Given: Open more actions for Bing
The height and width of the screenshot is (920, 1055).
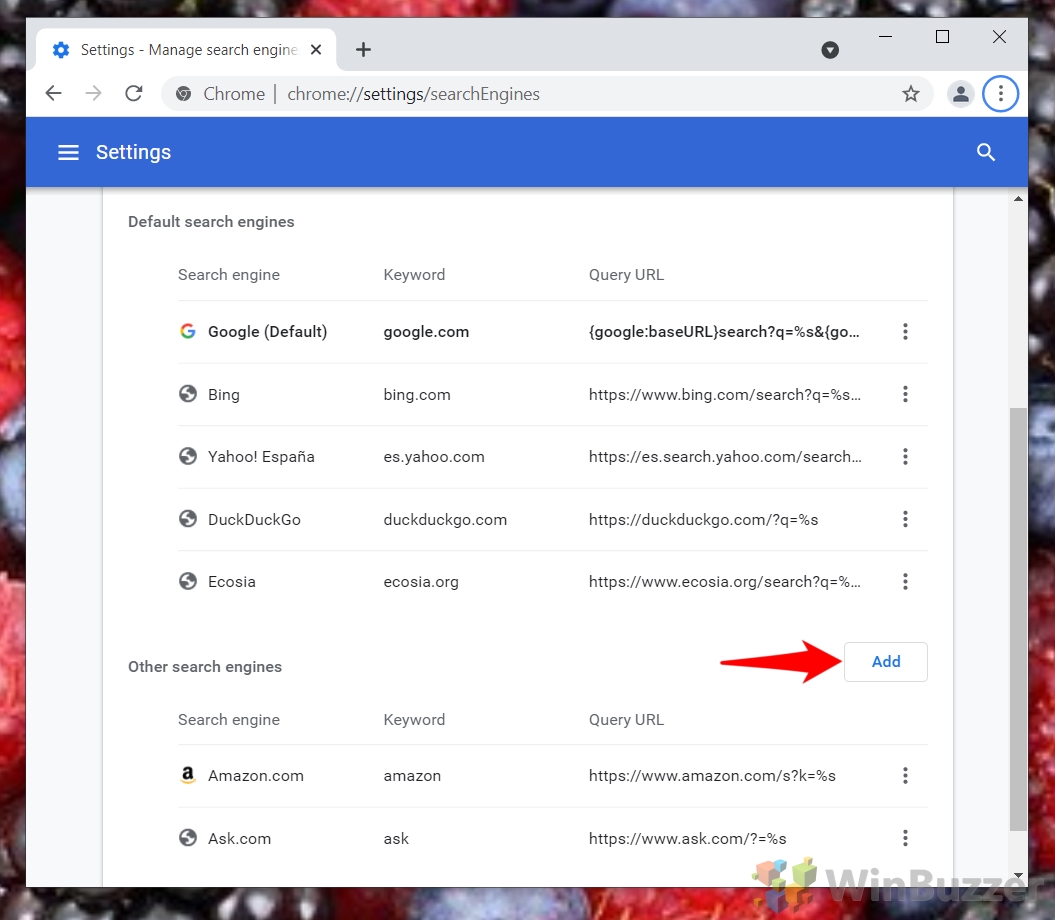Looking at the screenshot, I should pyautogui.click(x=905, y=394).
